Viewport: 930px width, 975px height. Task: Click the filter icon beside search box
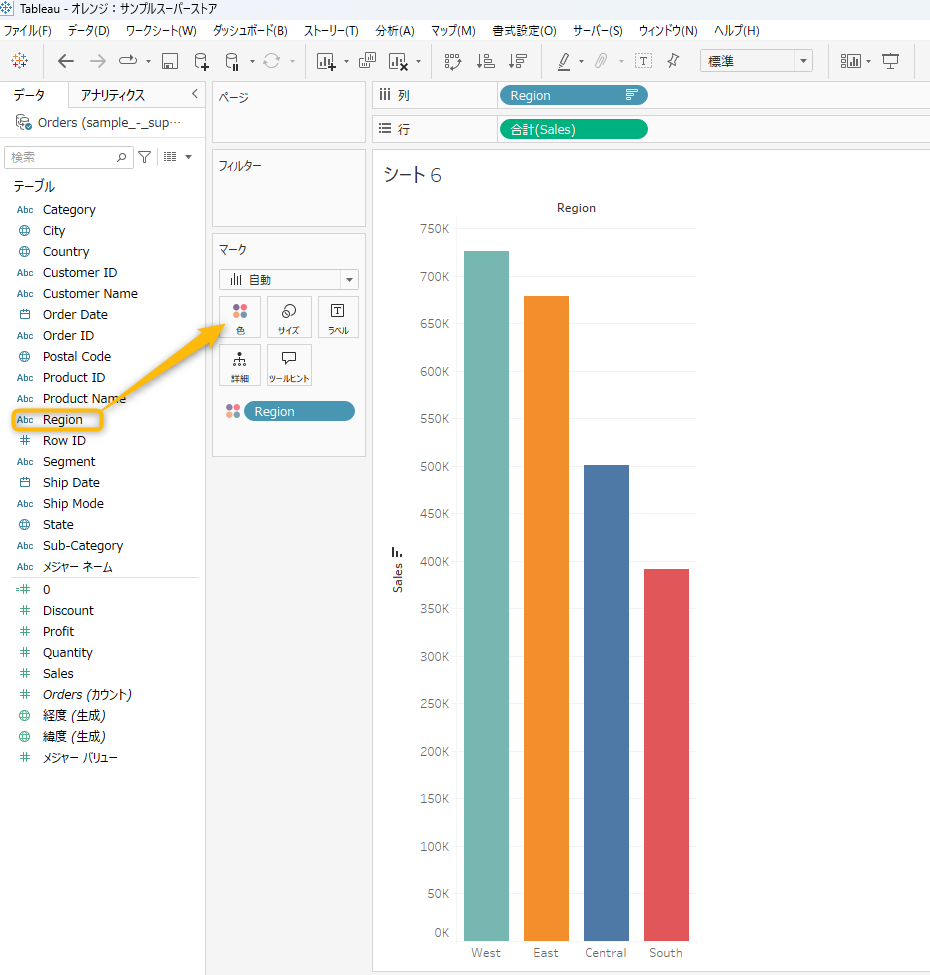pyautogui.click(x=145, y=157)
